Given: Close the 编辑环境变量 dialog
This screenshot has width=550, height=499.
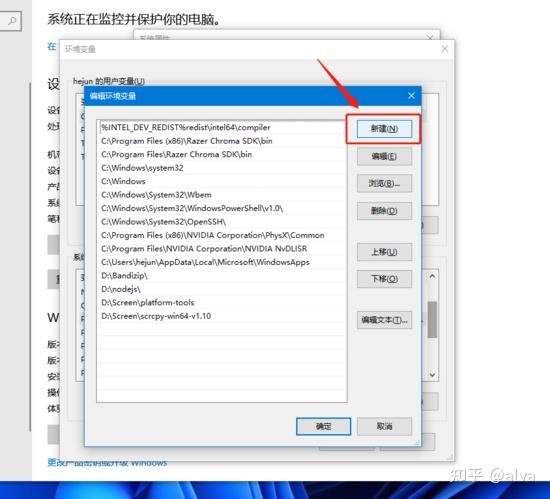Looking at the screenshot, I should pos(411,96).
